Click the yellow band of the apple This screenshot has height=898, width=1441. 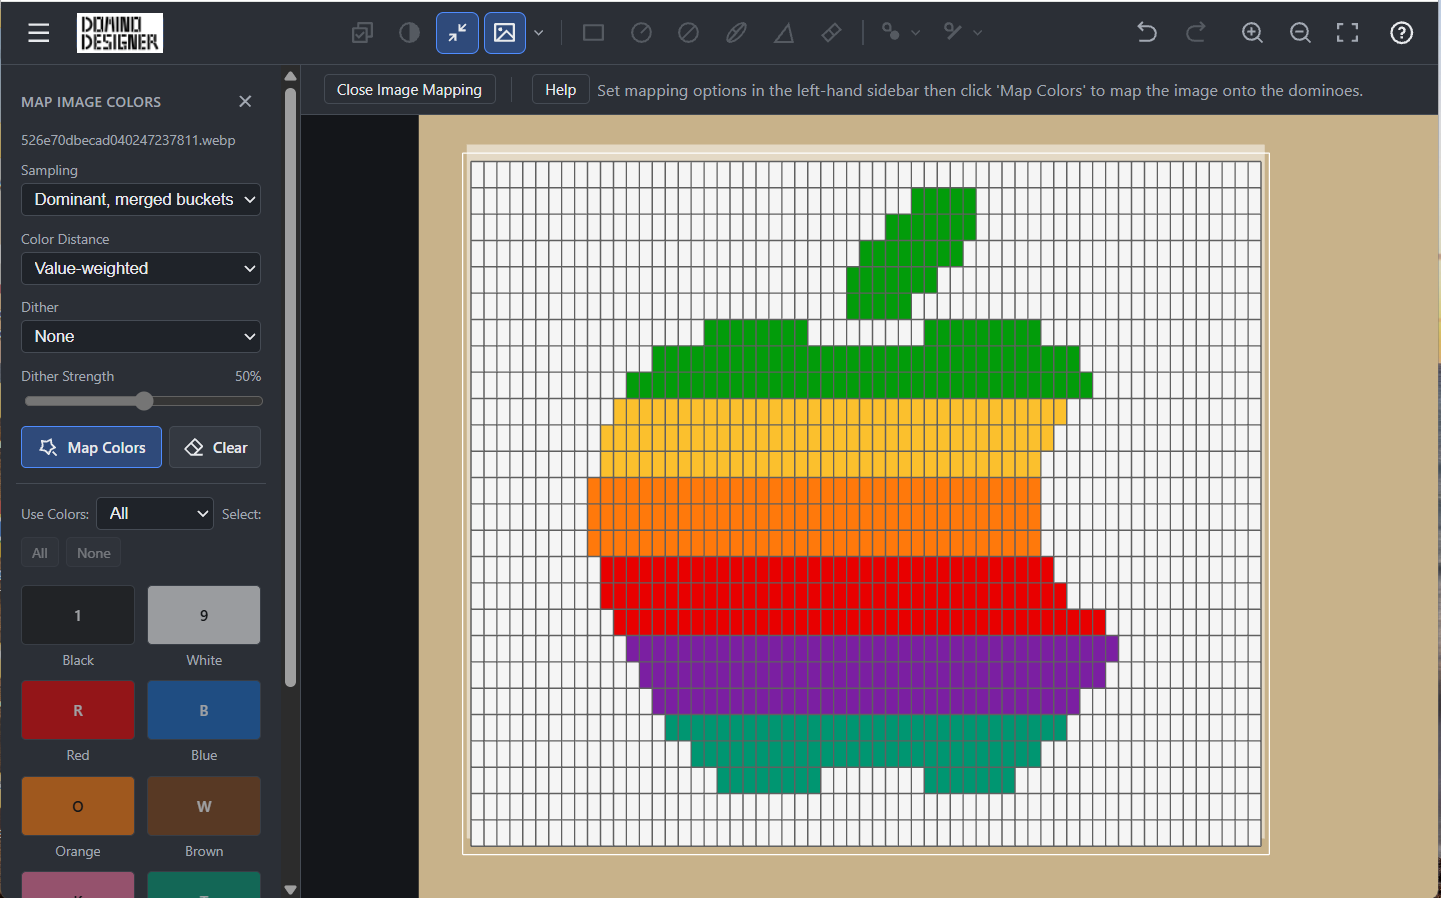pyautogui.click(x=833, y=437)
